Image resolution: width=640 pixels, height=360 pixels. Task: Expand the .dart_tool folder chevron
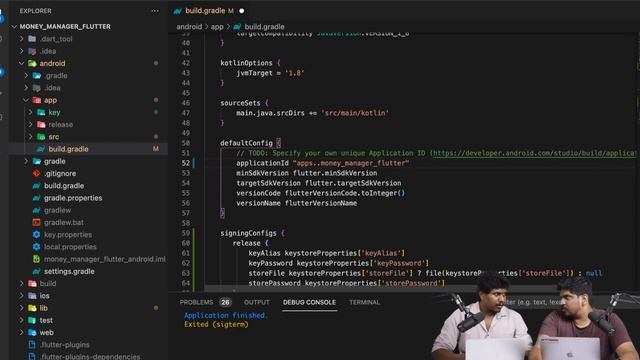22,39
